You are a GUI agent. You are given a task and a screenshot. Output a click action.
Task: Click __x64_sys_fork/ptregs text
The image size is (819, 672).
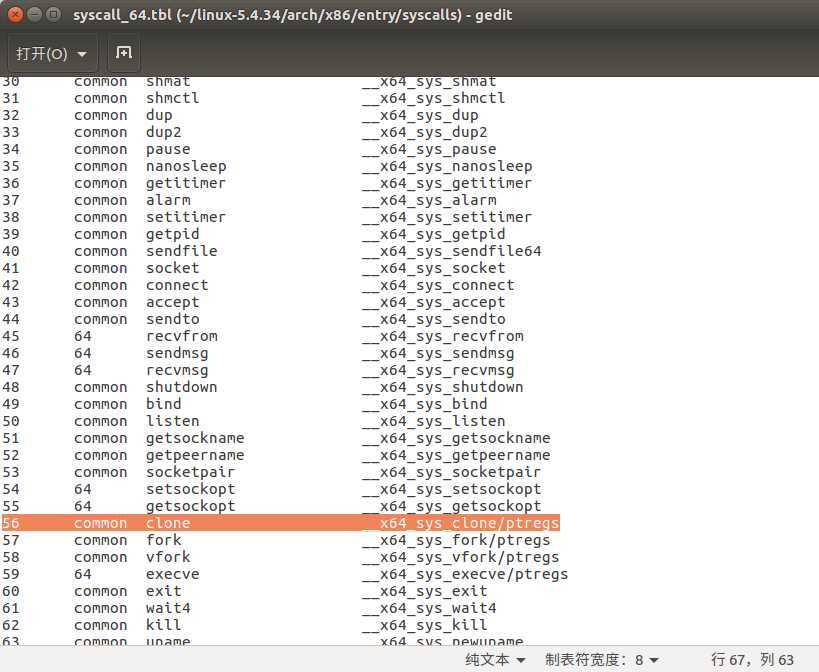click(x=456, y=540)
